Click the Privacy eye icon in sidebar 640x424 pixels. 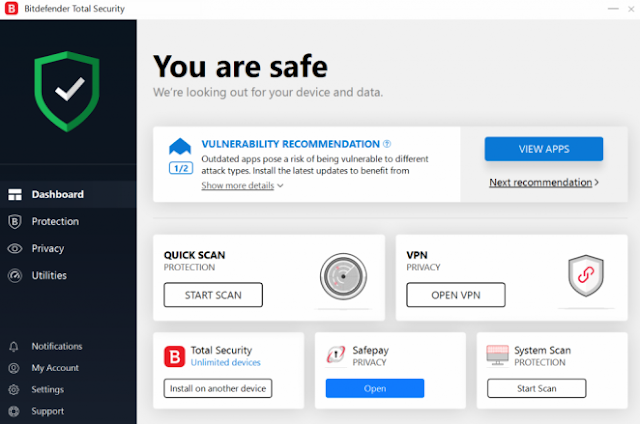tap(15, 249)
